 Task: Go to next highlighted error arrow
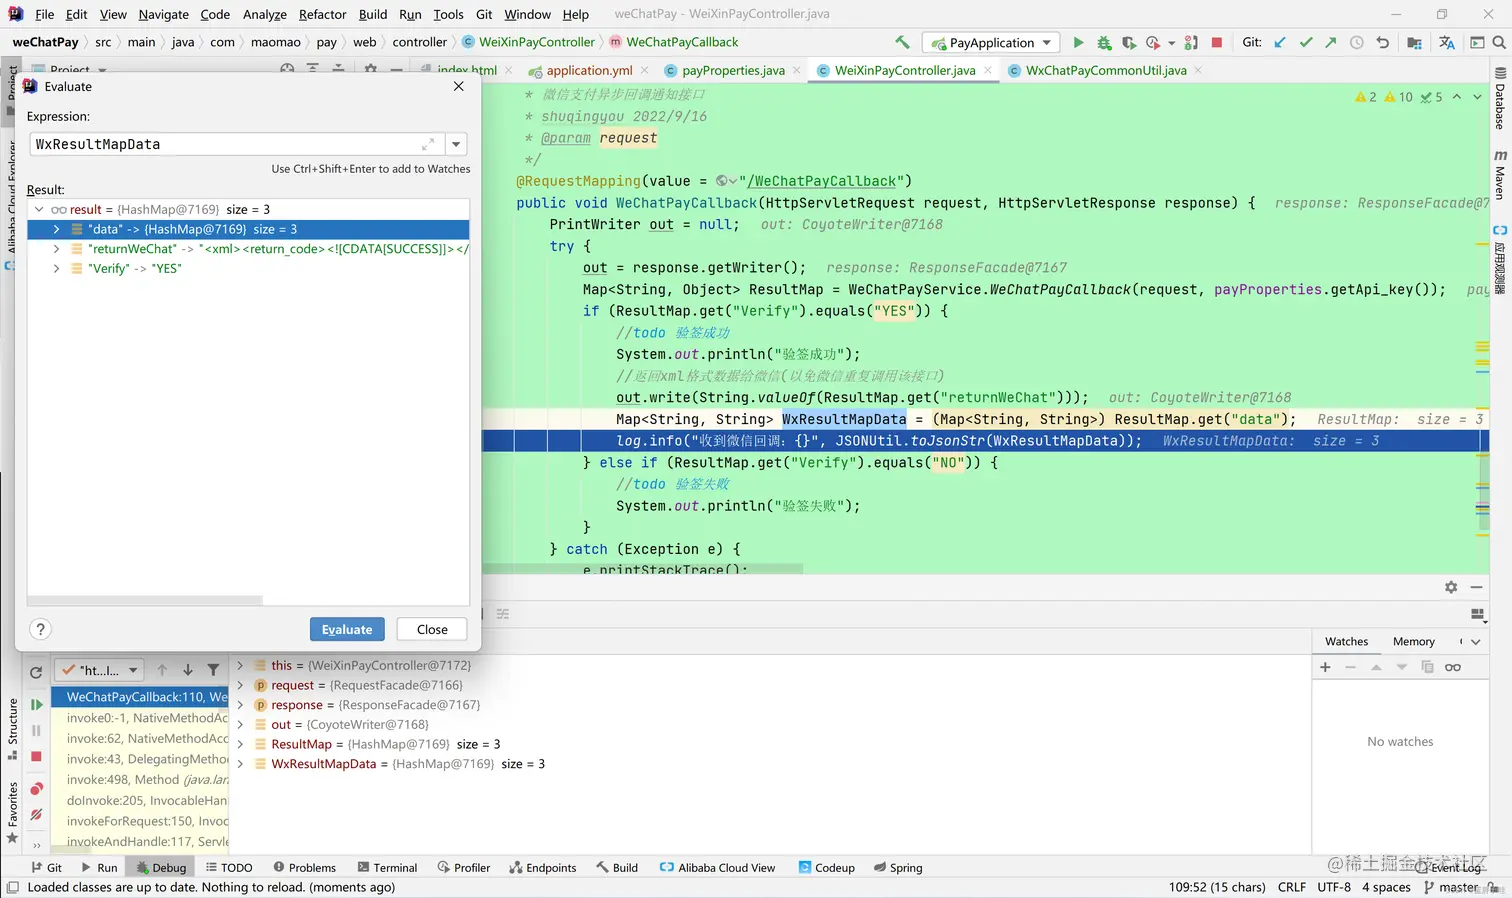pos(1477,97)
